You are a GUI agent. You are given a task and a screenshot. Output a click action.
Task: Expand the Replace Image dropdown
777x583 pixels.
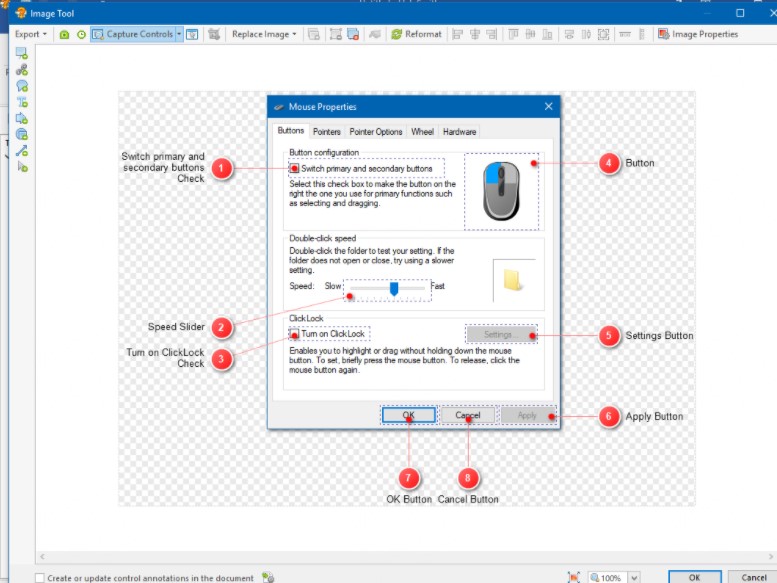click(x=265, y=34)
